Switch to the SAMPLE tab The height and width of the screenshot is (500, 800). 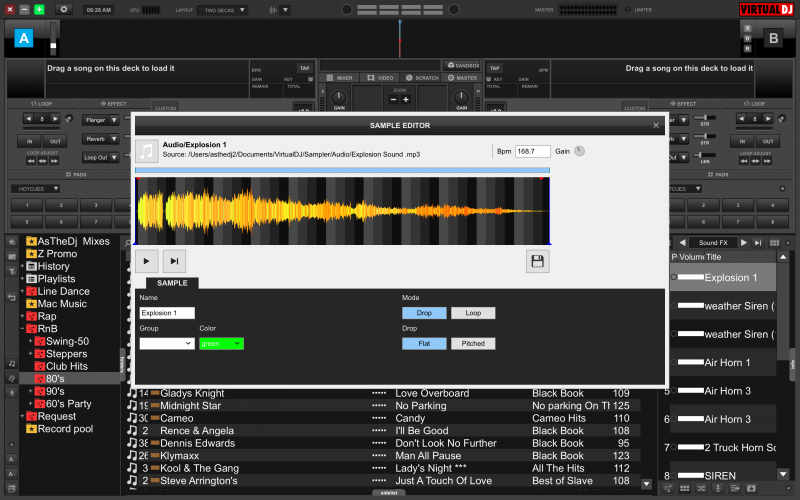click(172, 283)
